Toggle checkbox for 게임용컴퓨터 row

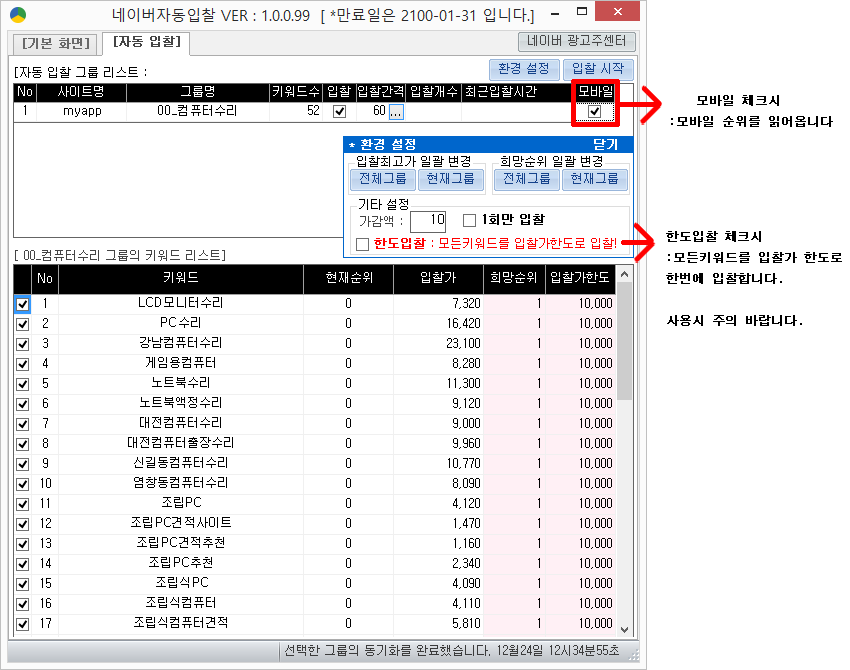(22, 364)
